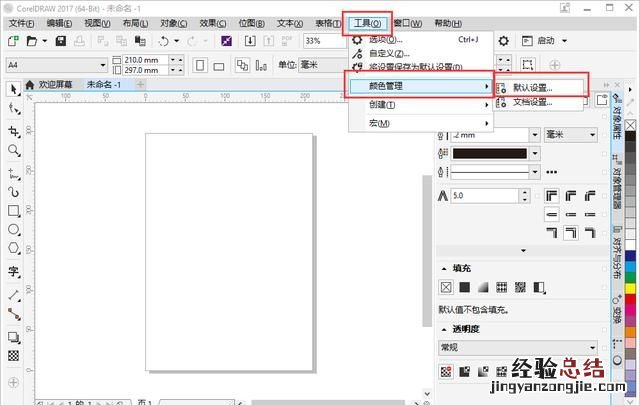The width and height of the screenshot is (640, 405).
Task: Open the 对象管理器 docker tab
Action: pyautogui.click(x=617, y=182)
